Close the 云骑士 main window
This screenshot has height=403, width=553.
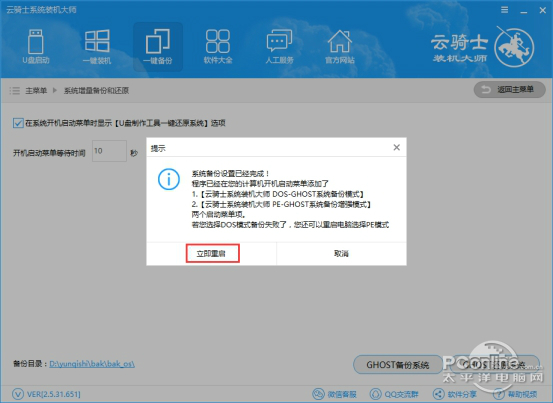pos(543,10)
